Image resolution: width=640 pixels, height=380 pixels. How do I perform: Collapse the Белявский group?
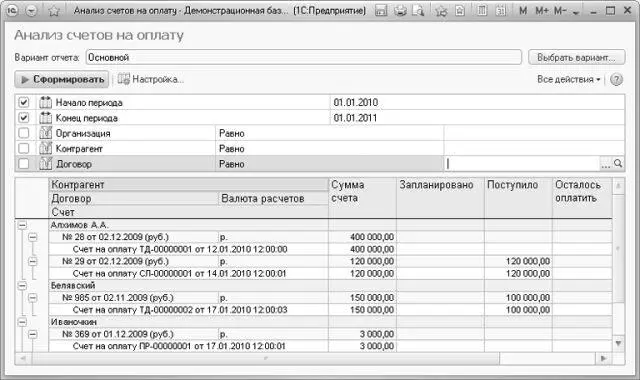coord(22,285)
